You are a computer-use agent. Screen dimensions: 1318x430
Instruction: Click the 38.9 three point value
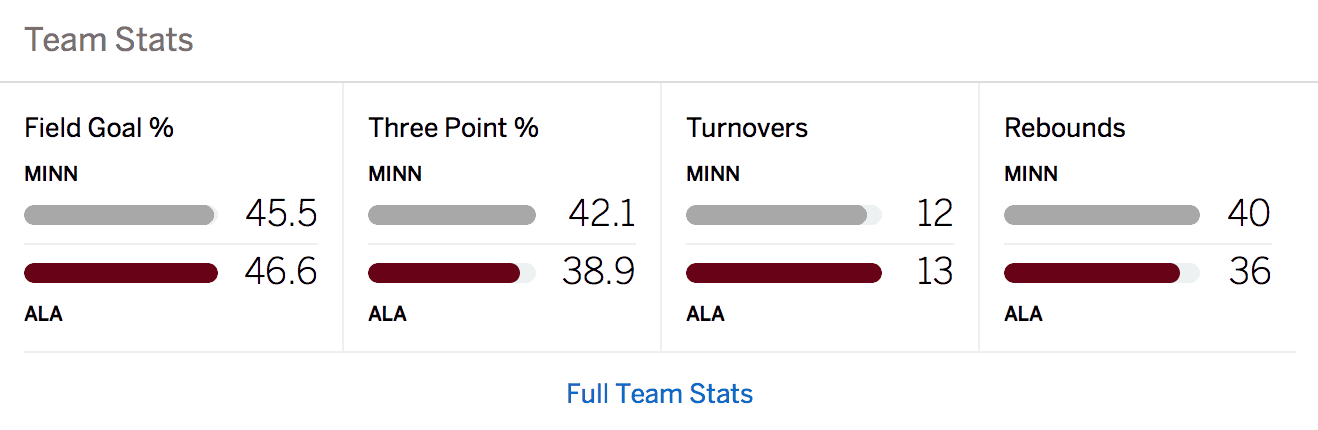[x=599, y=272]
